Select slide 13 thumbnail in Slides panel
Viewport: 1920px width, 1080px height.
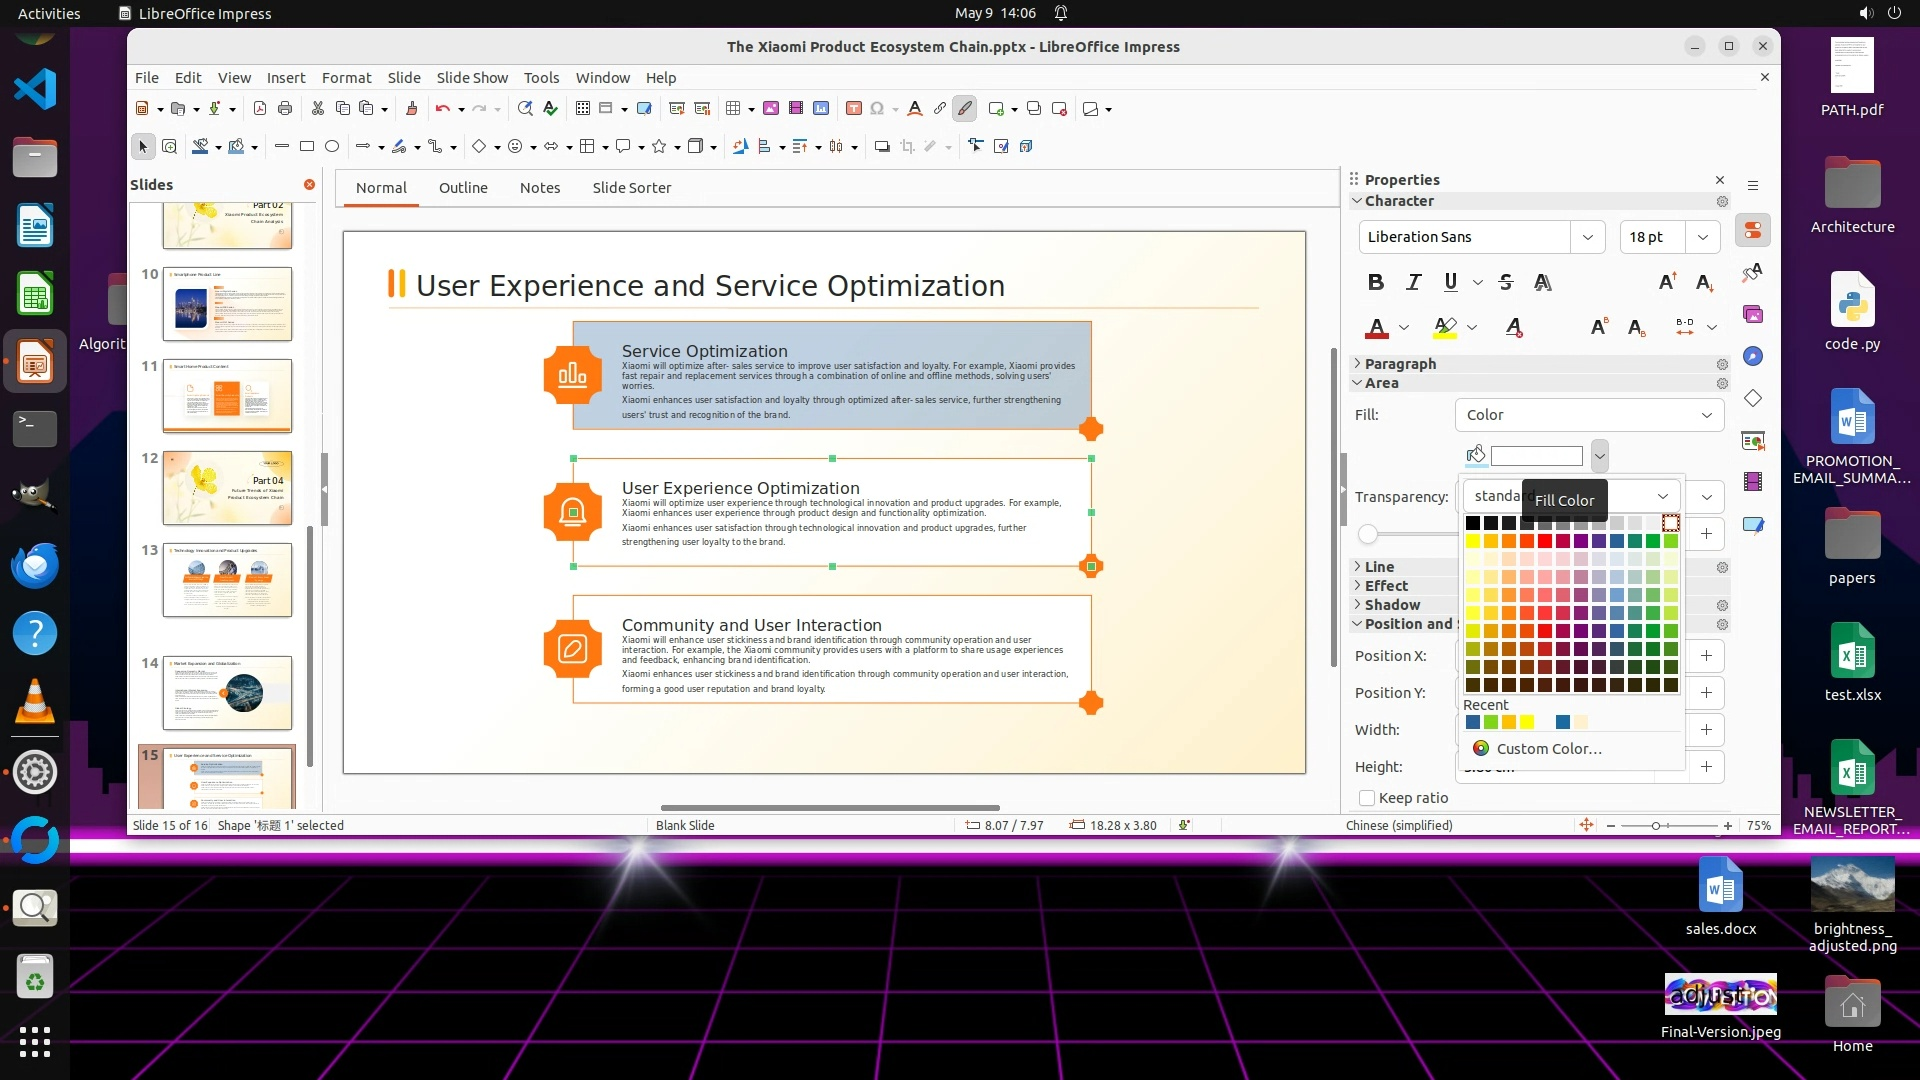228,580
